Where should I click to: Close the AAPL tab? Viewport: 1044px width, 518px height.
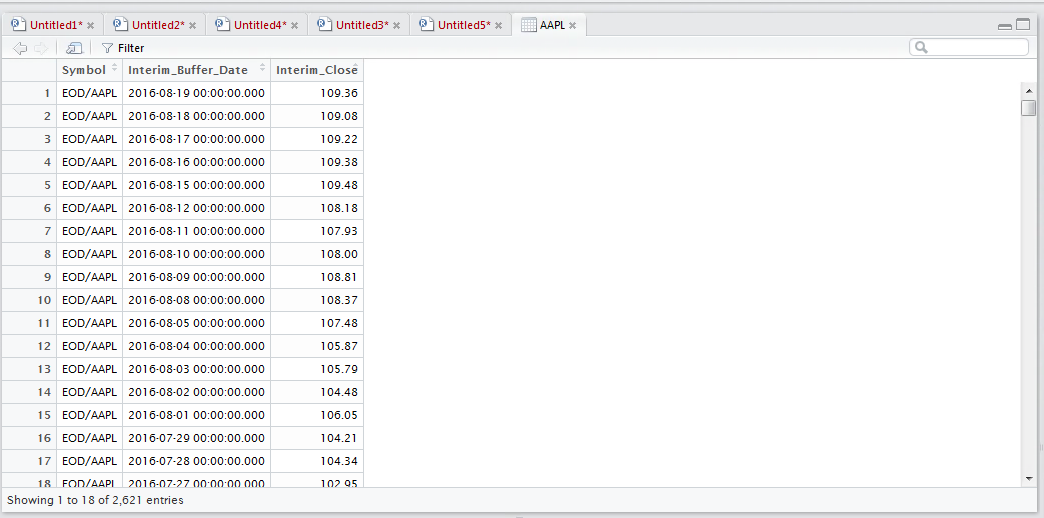[573, 25]
